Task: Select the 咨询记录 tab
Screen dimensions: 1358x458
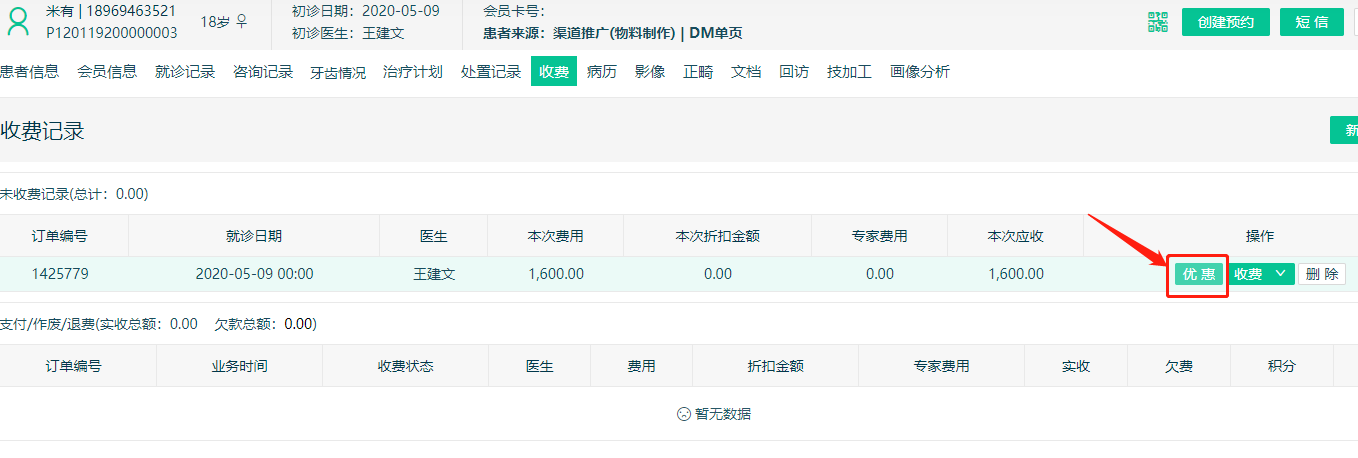Action: [x=263, y=72]
